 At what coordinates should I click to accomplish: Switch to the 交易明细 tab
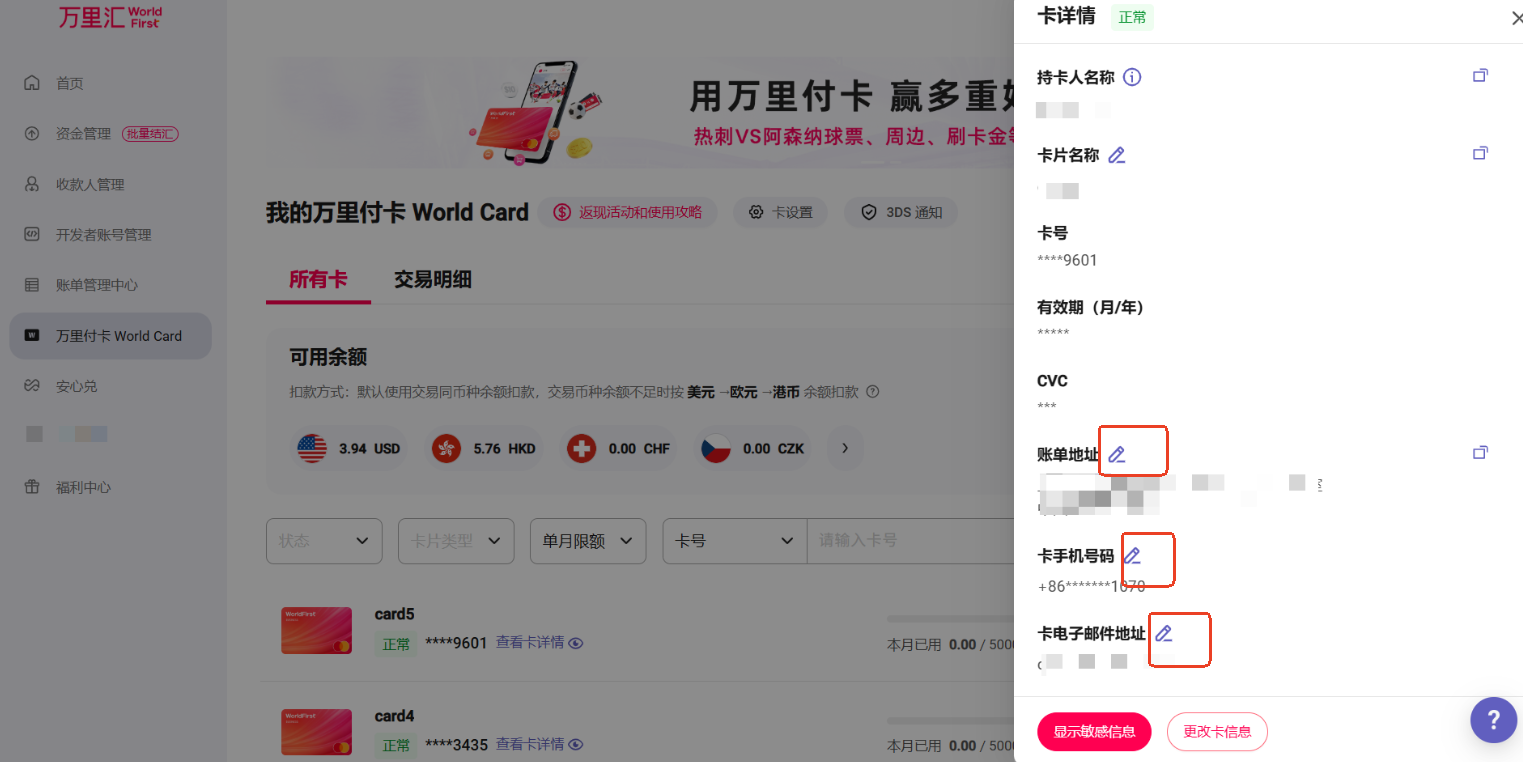click(x=432, y=280)
